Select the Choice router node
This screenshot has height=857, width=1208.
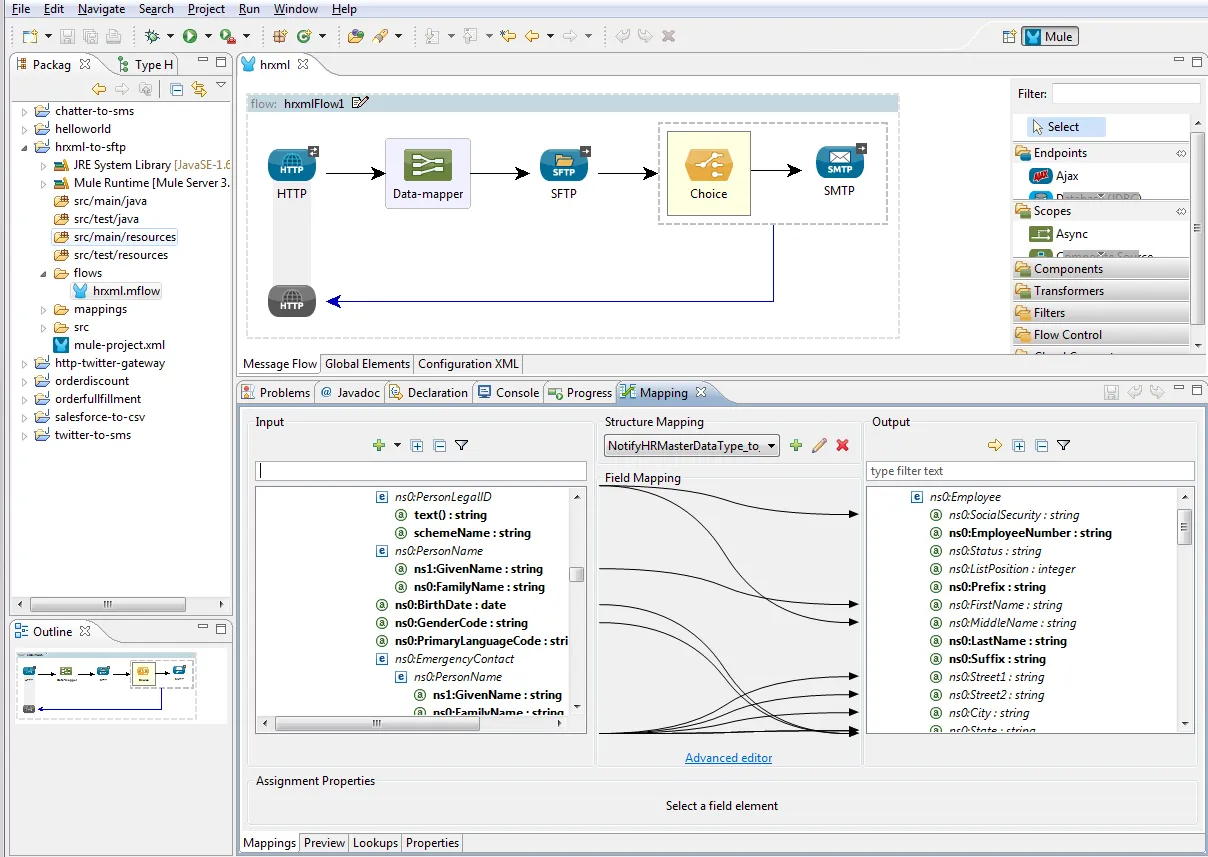pyautogui.click(x=708, y=172)
